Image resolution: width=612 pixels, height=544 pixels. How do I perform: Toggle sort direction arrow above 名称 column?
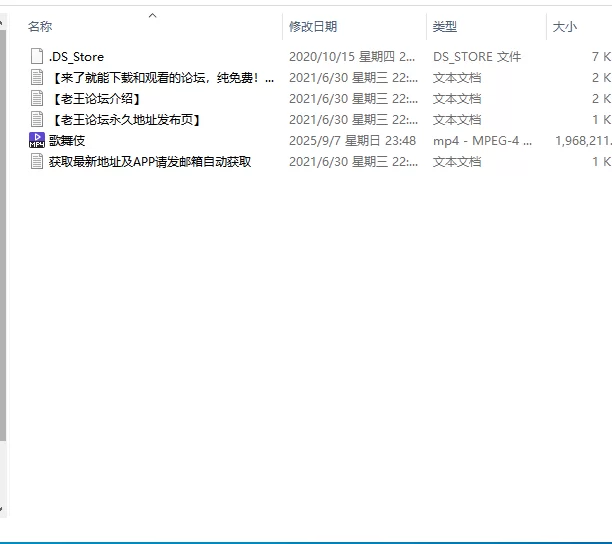point(152,15)
